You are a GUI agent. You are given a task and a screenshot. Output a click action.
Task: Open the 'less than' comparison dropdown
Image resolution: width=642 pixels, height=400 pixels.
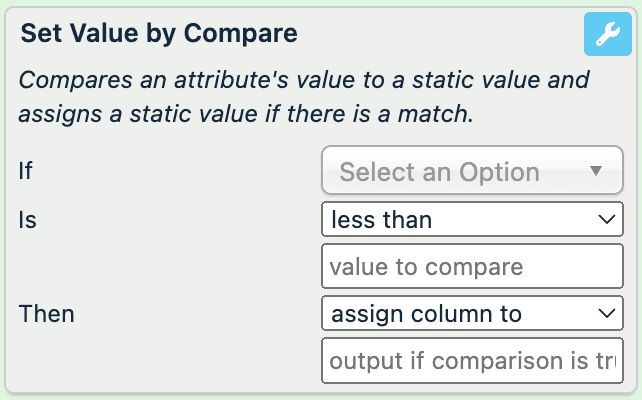472,220
